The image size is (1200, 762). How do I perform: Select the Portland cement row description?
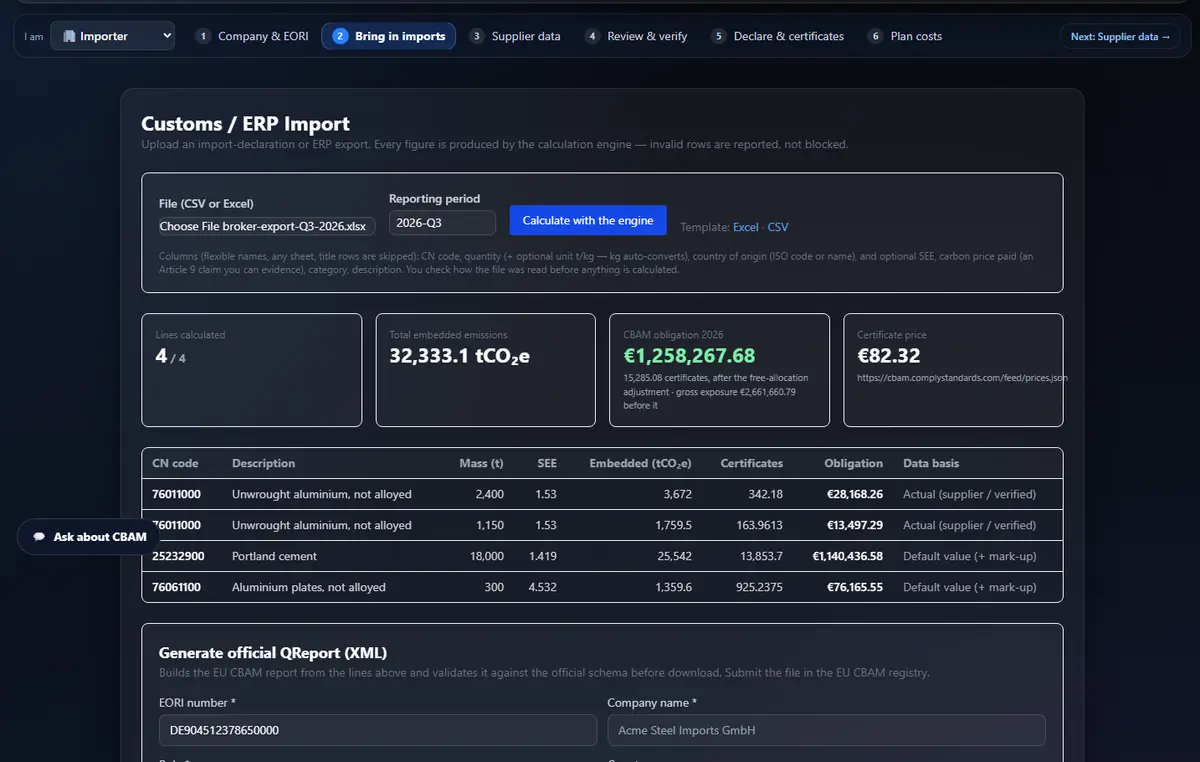[x=274, y=556]
